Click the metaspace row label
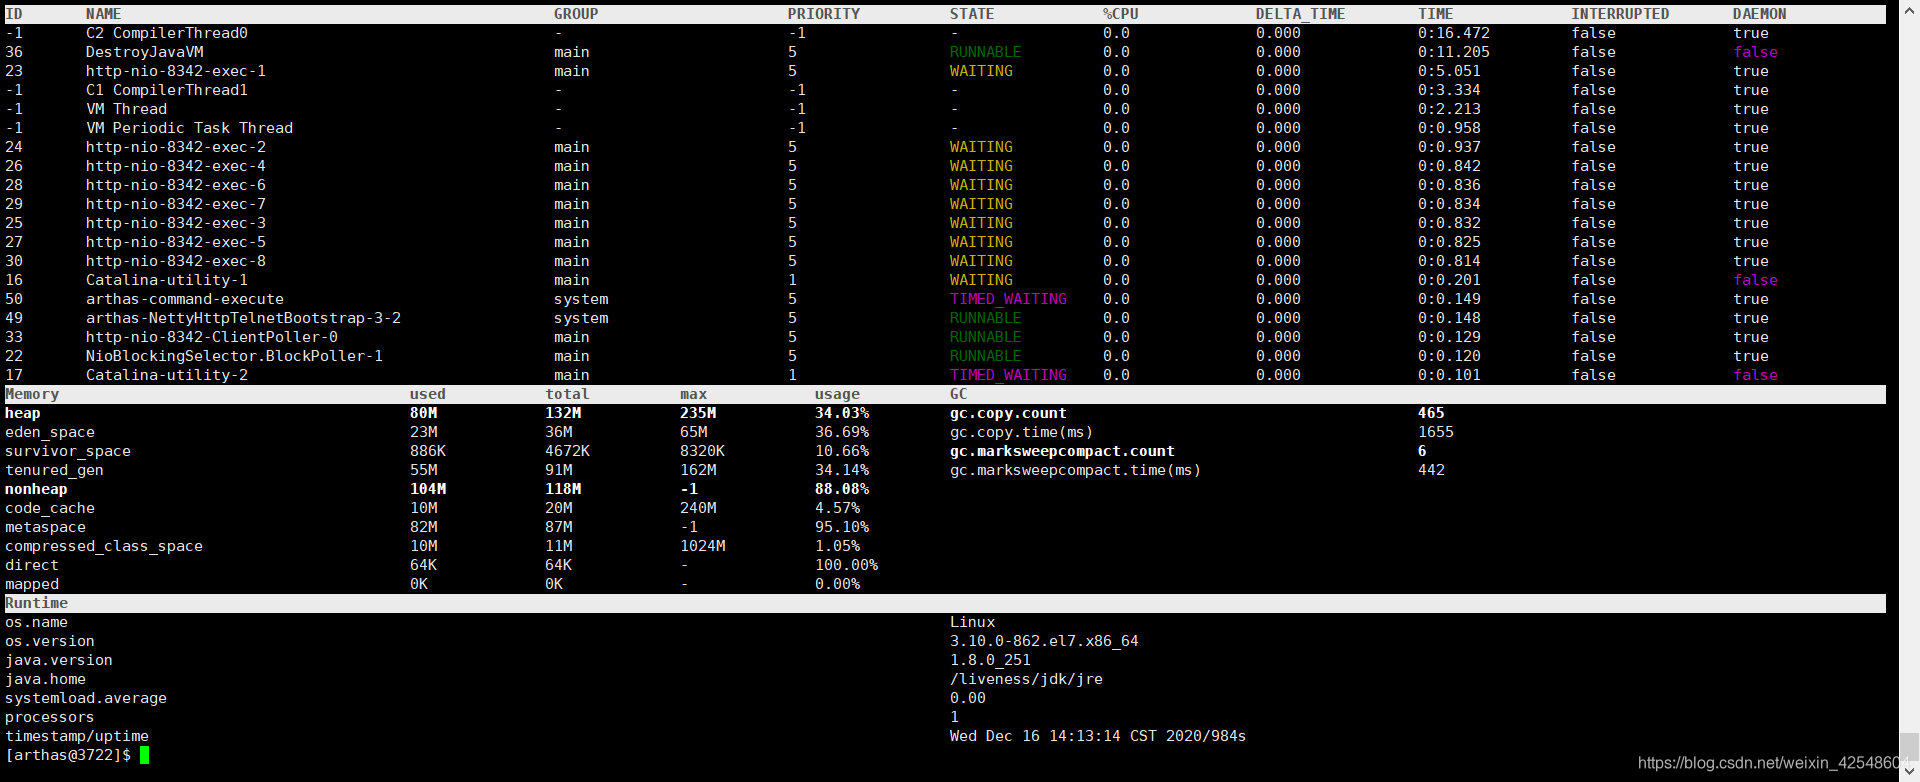 point(45,527)
